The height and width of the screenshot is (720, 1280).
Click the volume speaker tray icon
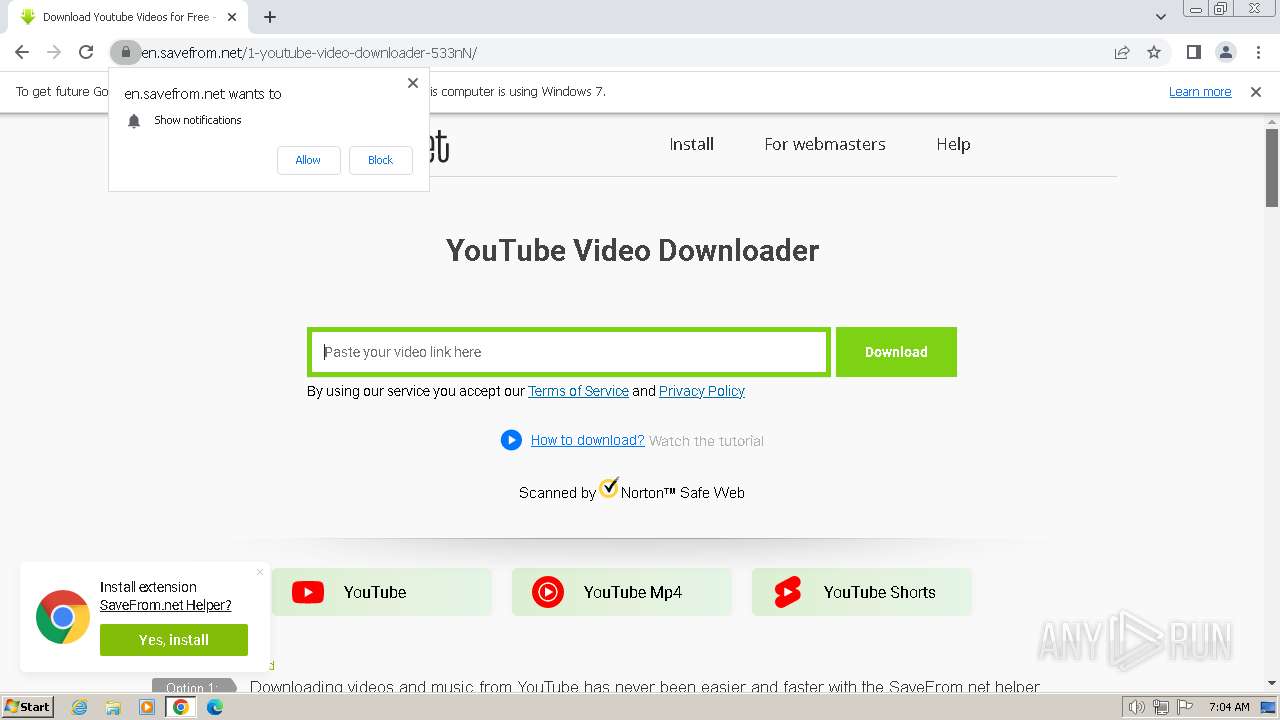(1137, 707)
